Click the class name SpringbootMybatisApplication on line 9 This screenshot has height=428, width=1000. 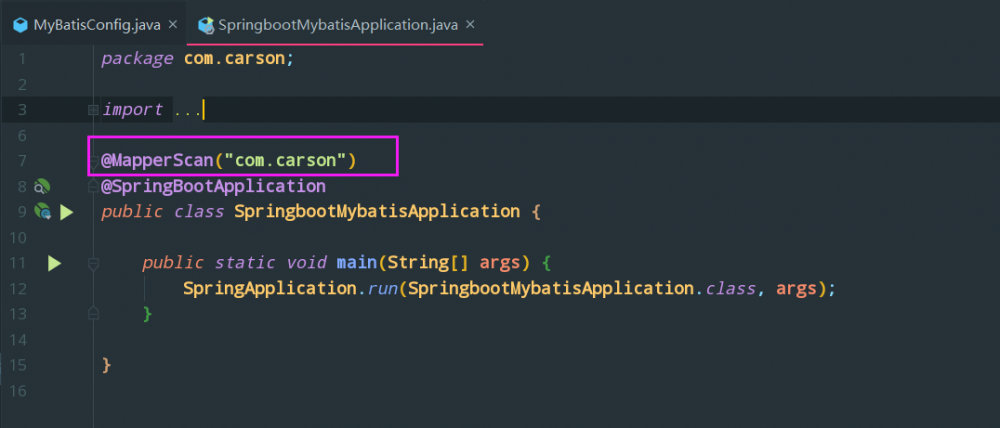[x=377, y=212]
